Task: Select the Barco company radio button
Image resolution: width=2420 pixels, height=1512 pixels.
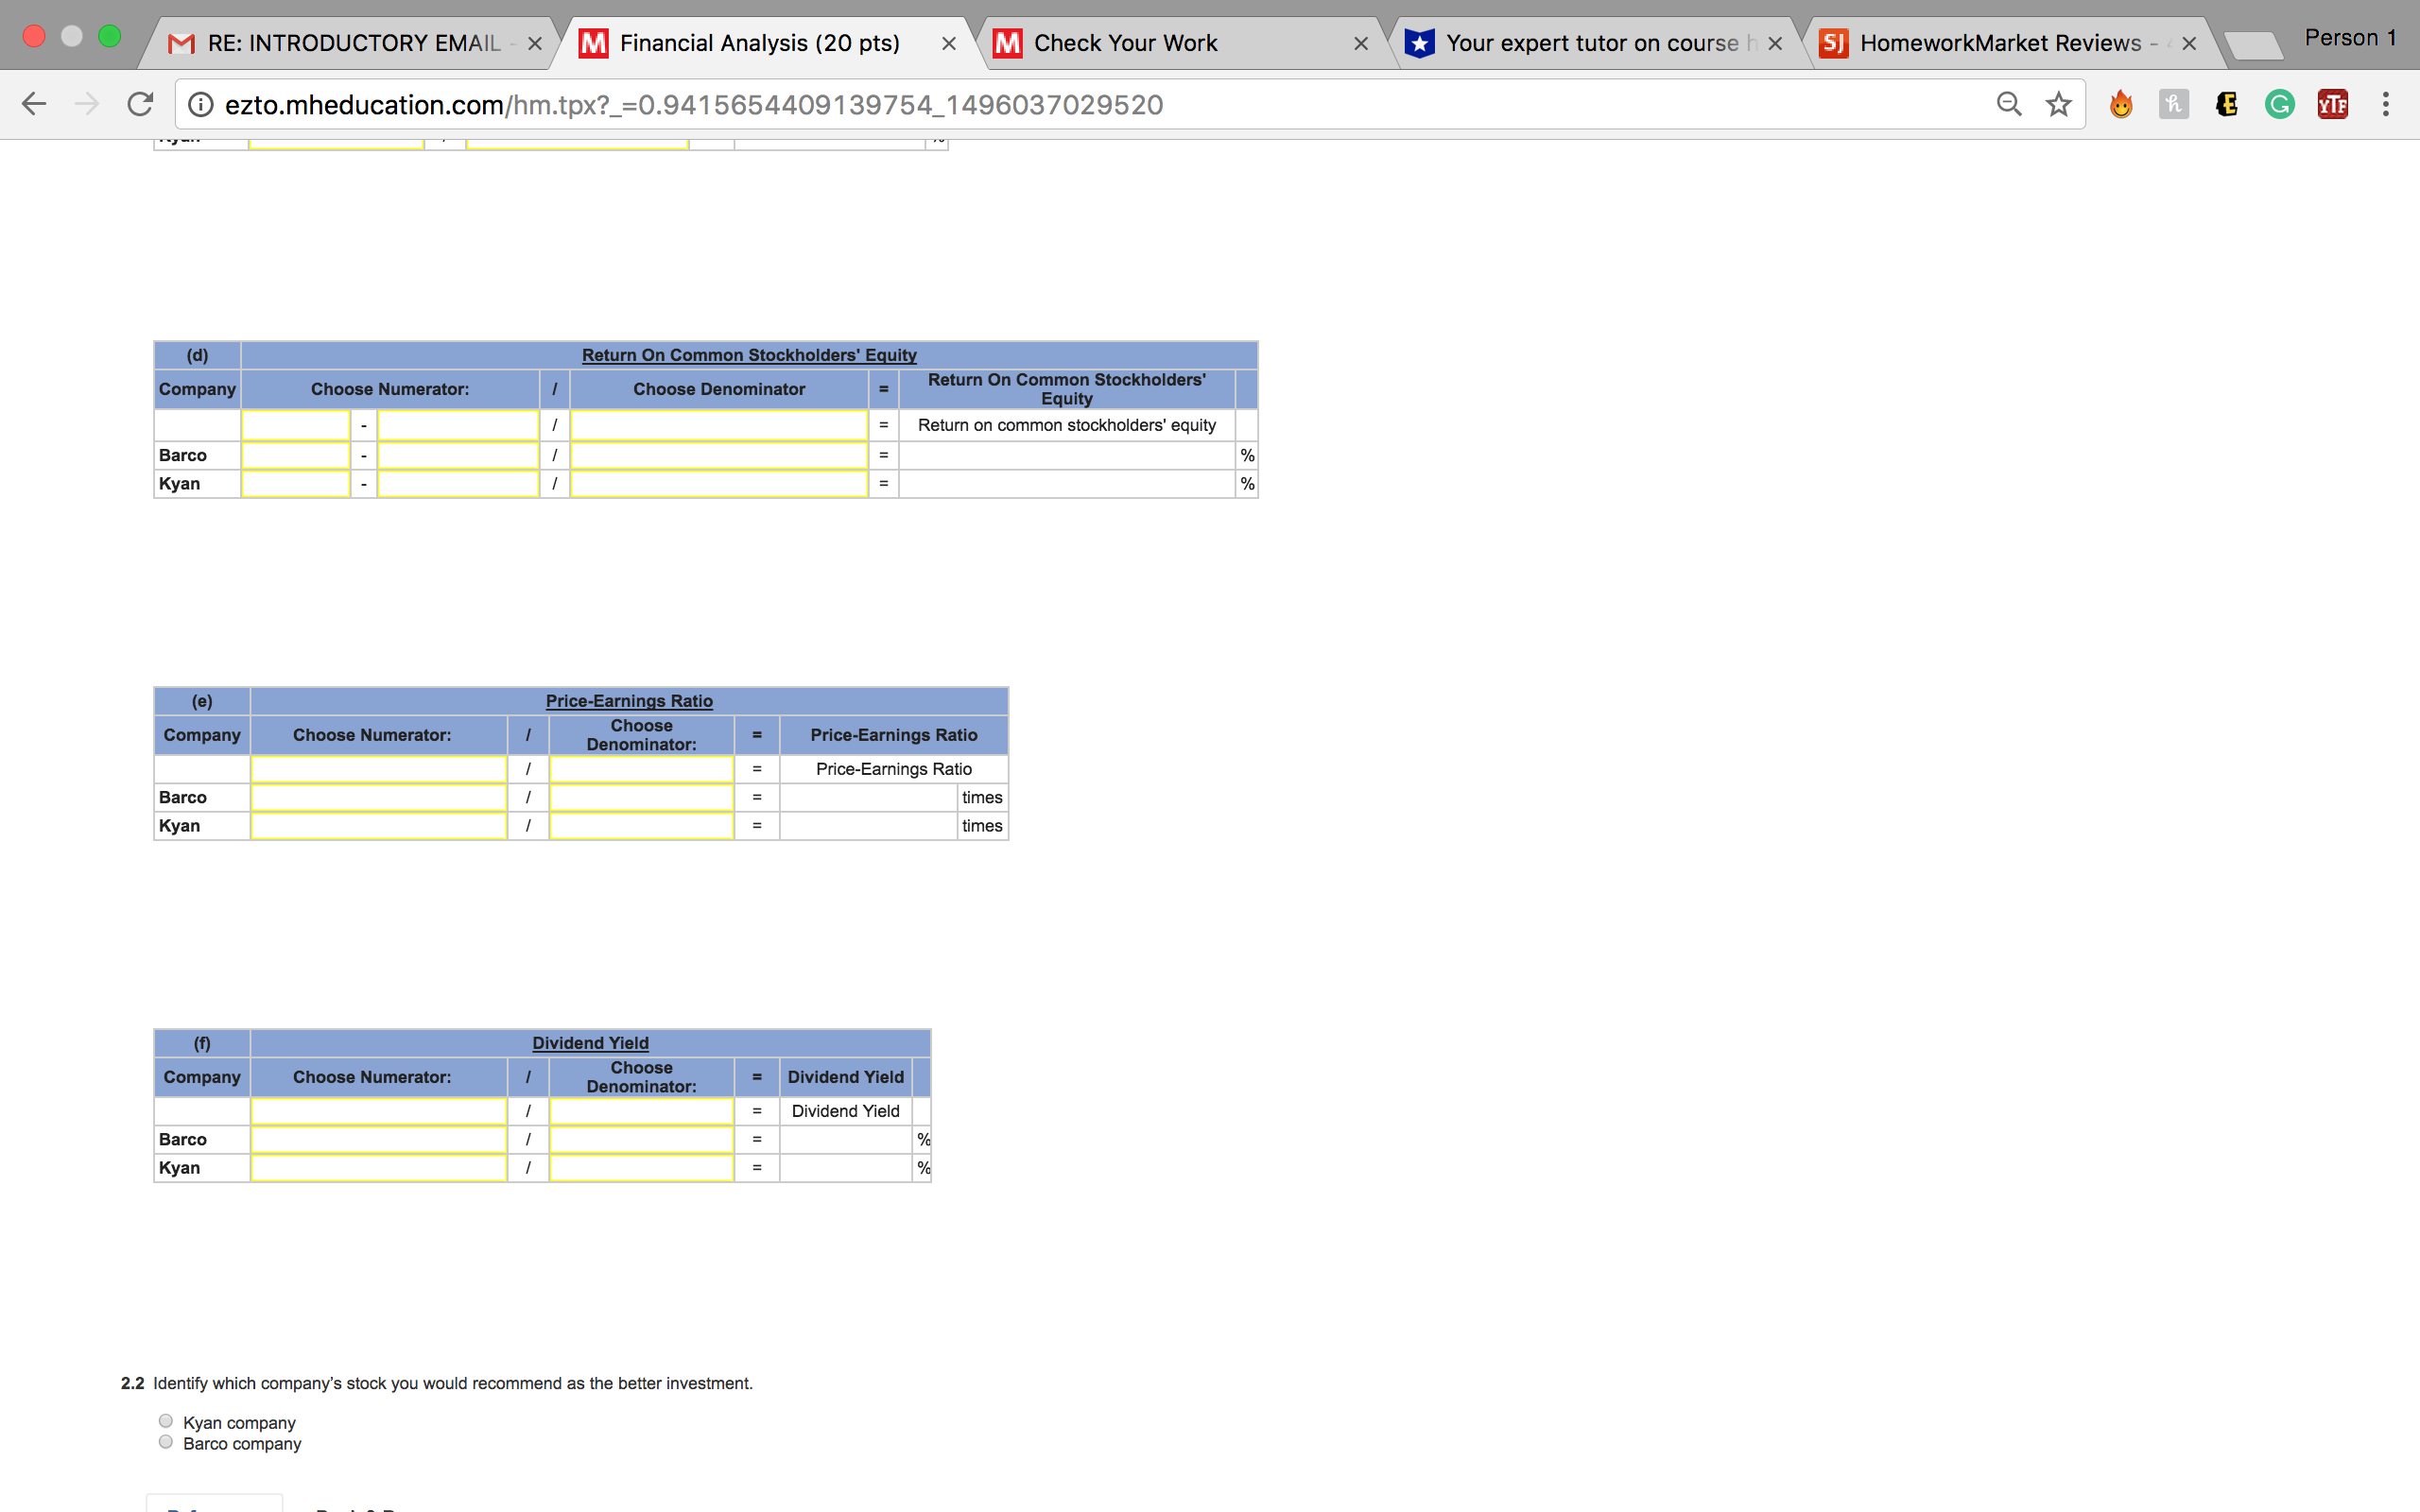Action: pos(165,1442)
